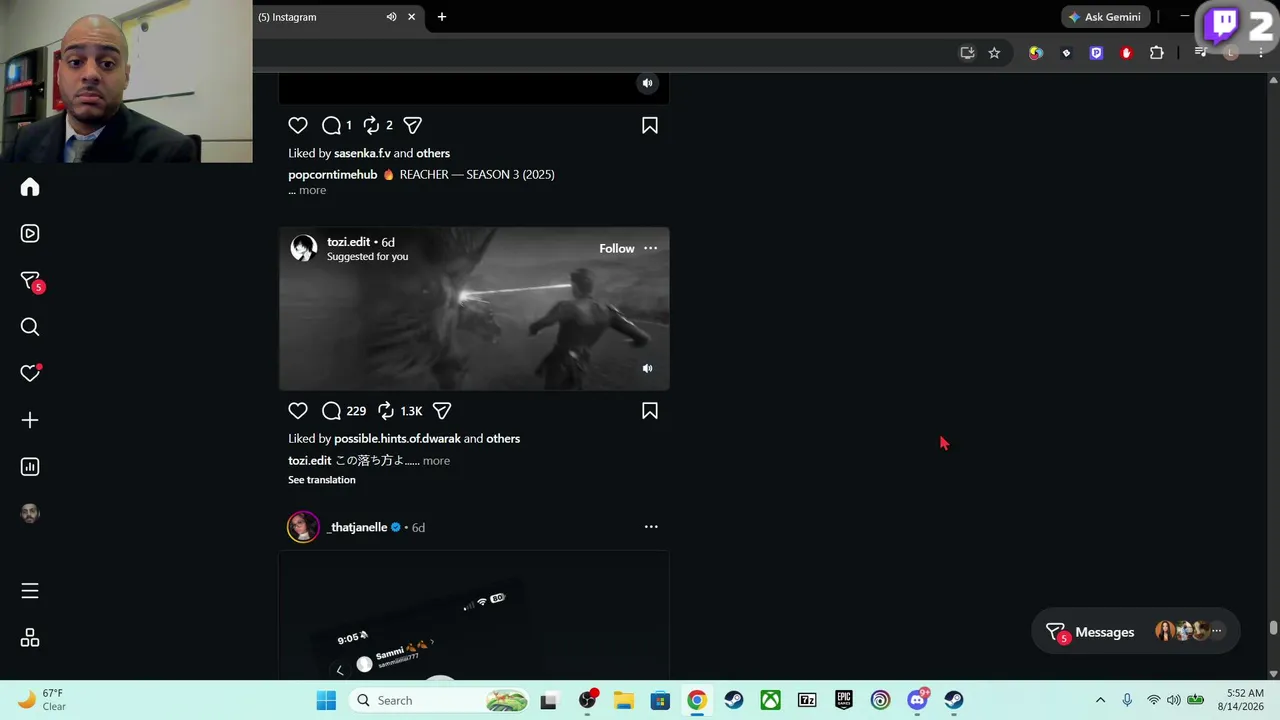This screenshot has height=720, width=1280.
Task: Open the Messages floating panel
Action: pos(1135,632)
